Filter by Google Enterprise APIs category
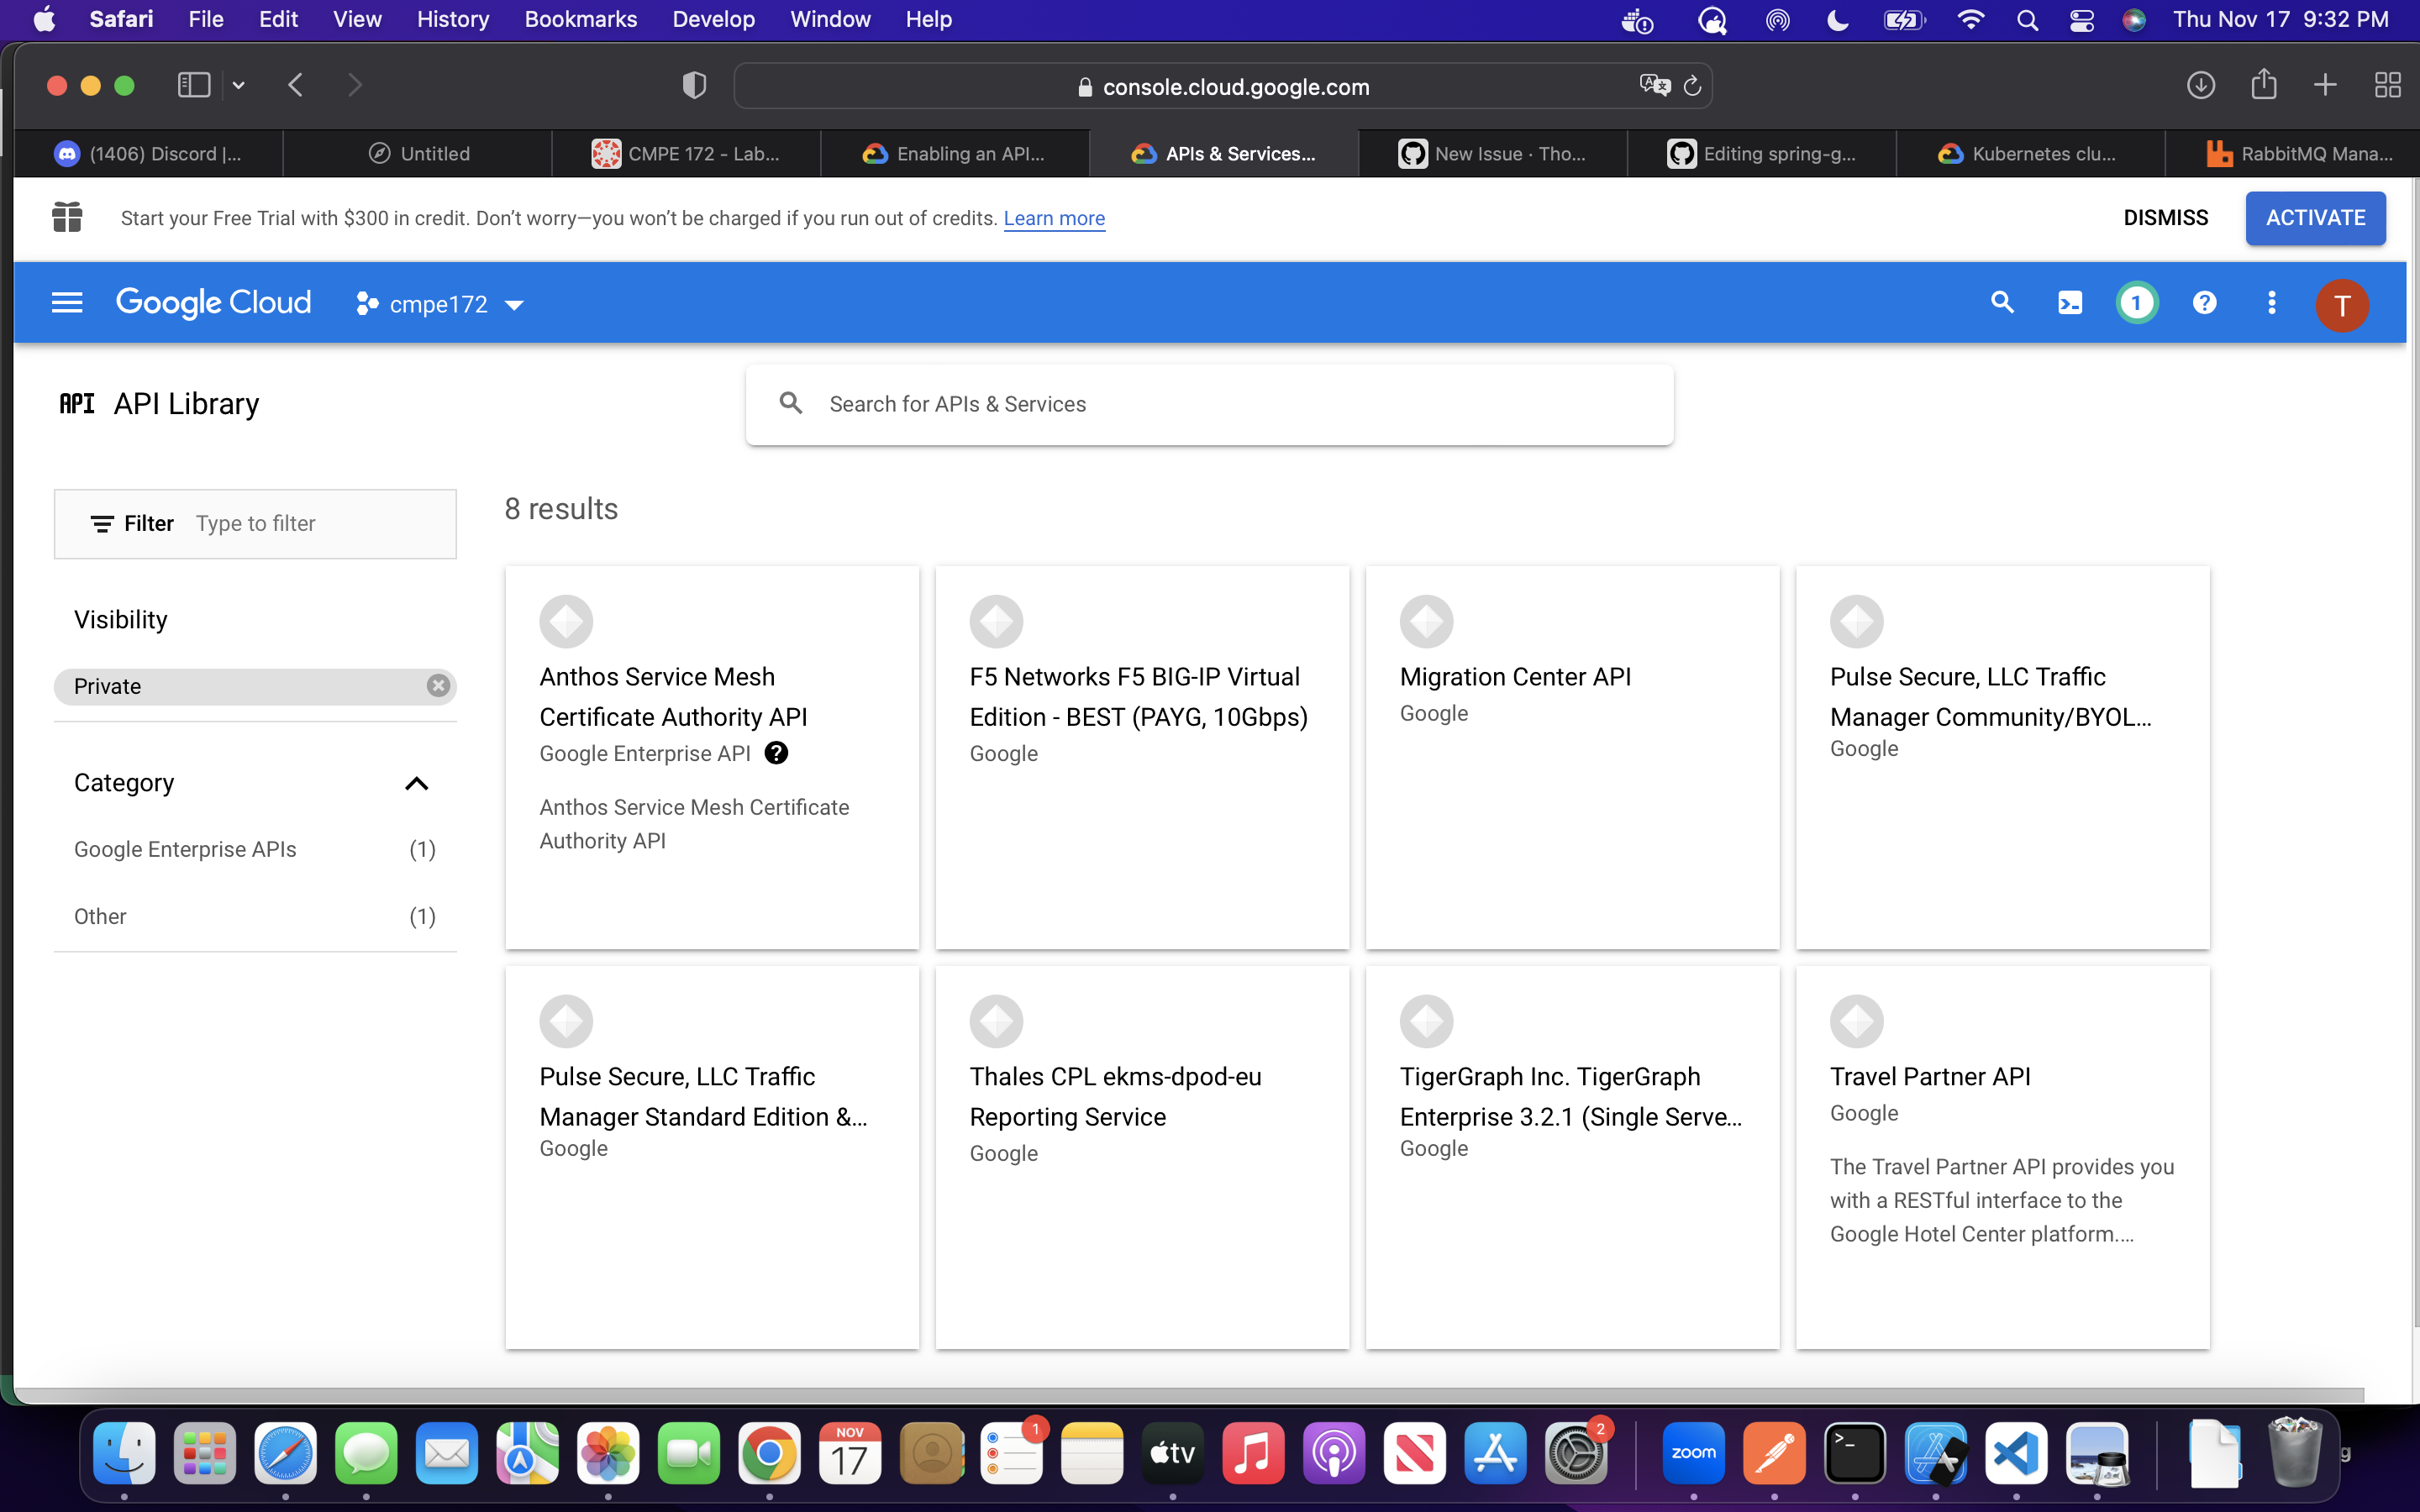Viewport: 2420px width, 1512px height. click(185, 849)
